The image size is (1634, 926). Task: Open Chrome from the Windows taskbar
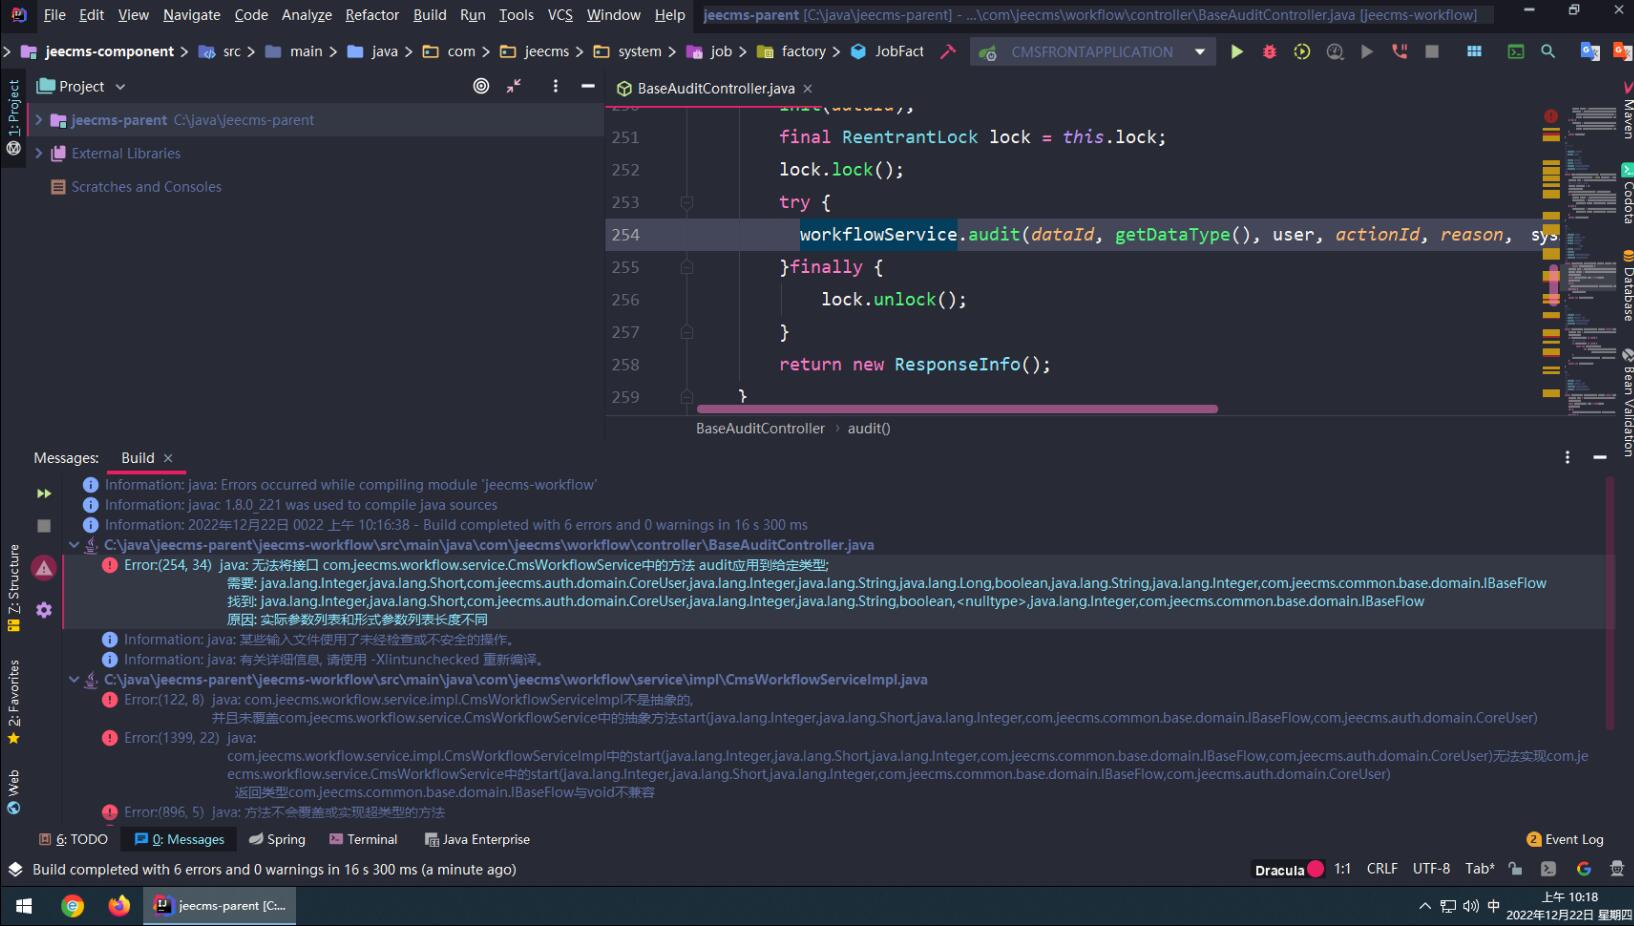72,906
